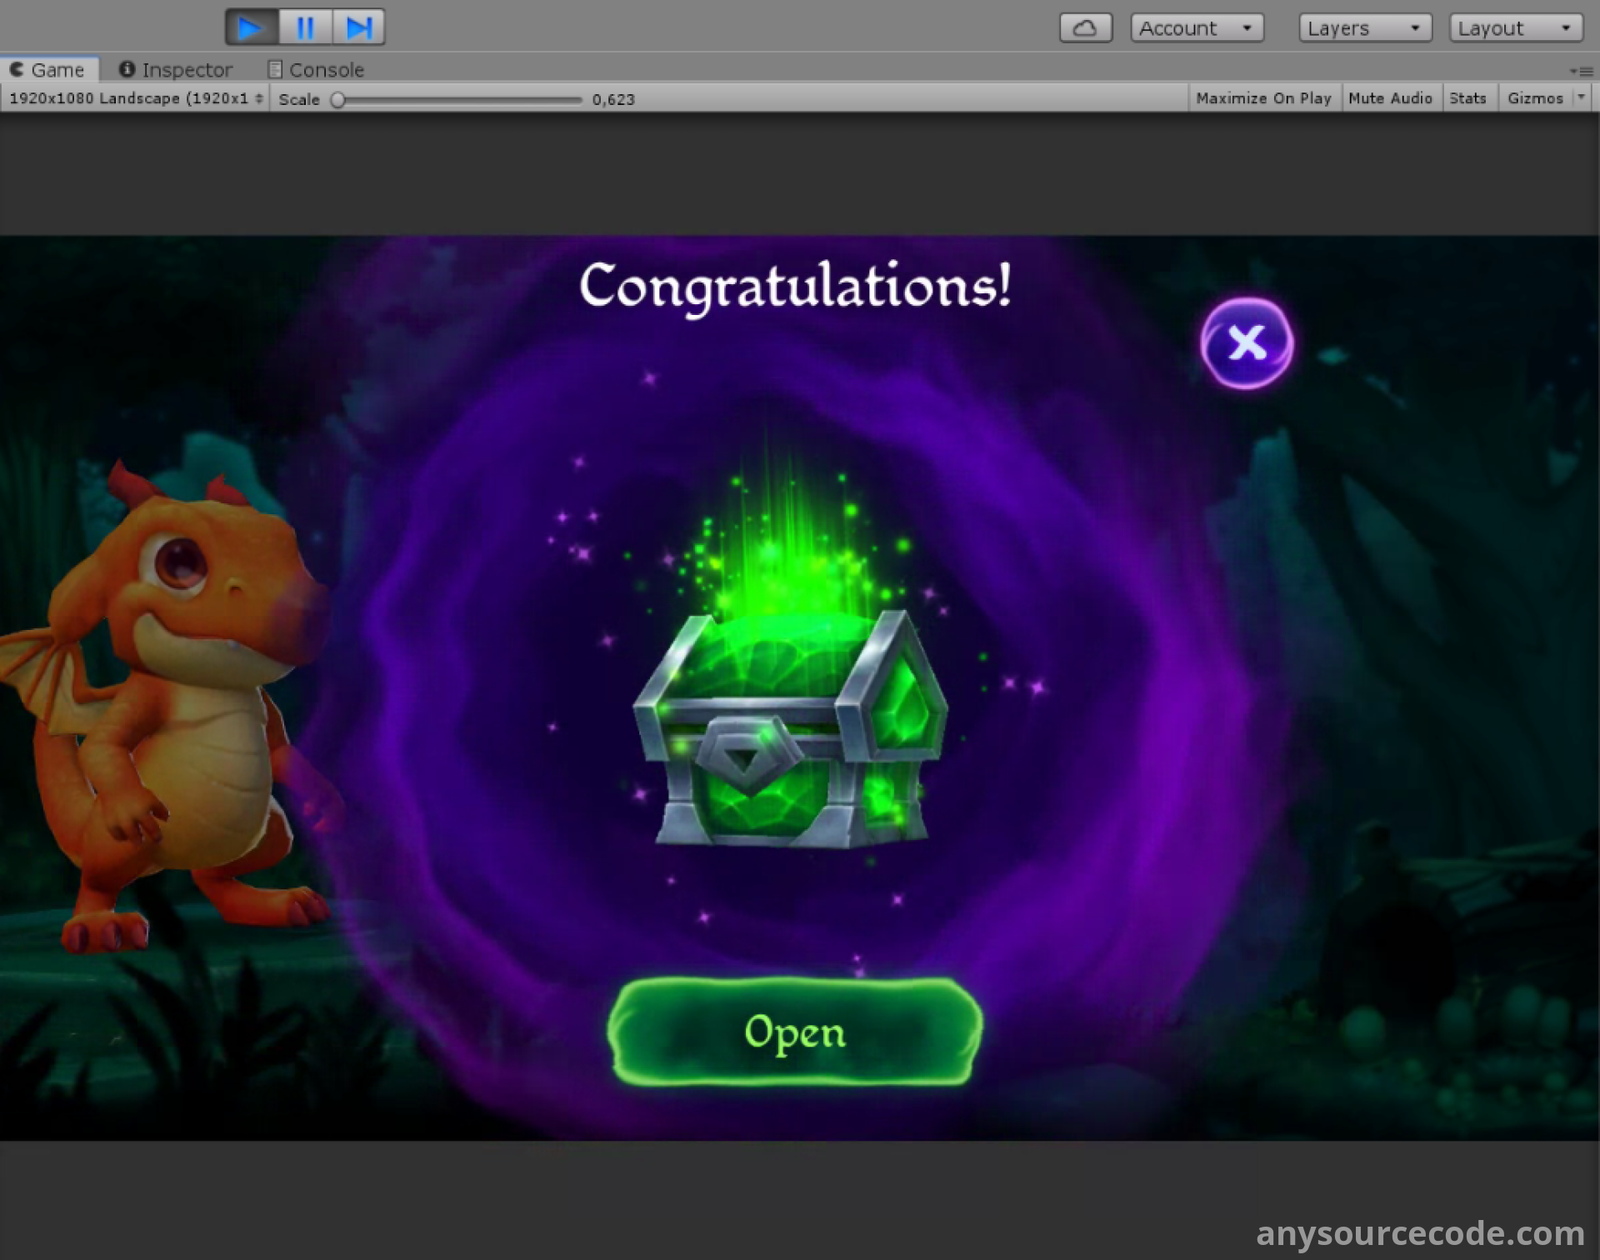Close the Congratulations popup with X
The image size is (1600, 1260).
(x=1246, y=343)
